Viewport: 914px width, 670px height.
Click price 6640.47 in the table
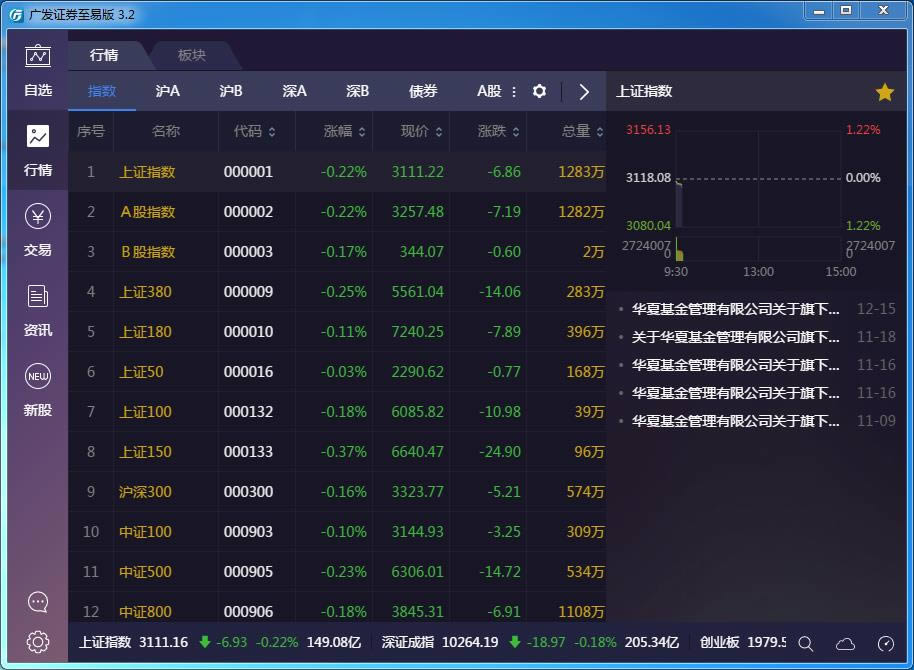(417, 452)
